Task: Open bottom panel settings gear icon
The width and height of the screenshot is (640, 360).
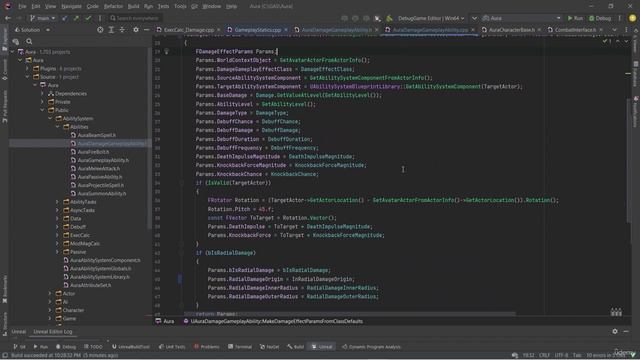Action: pyautogui.click(x=615, y=332)
